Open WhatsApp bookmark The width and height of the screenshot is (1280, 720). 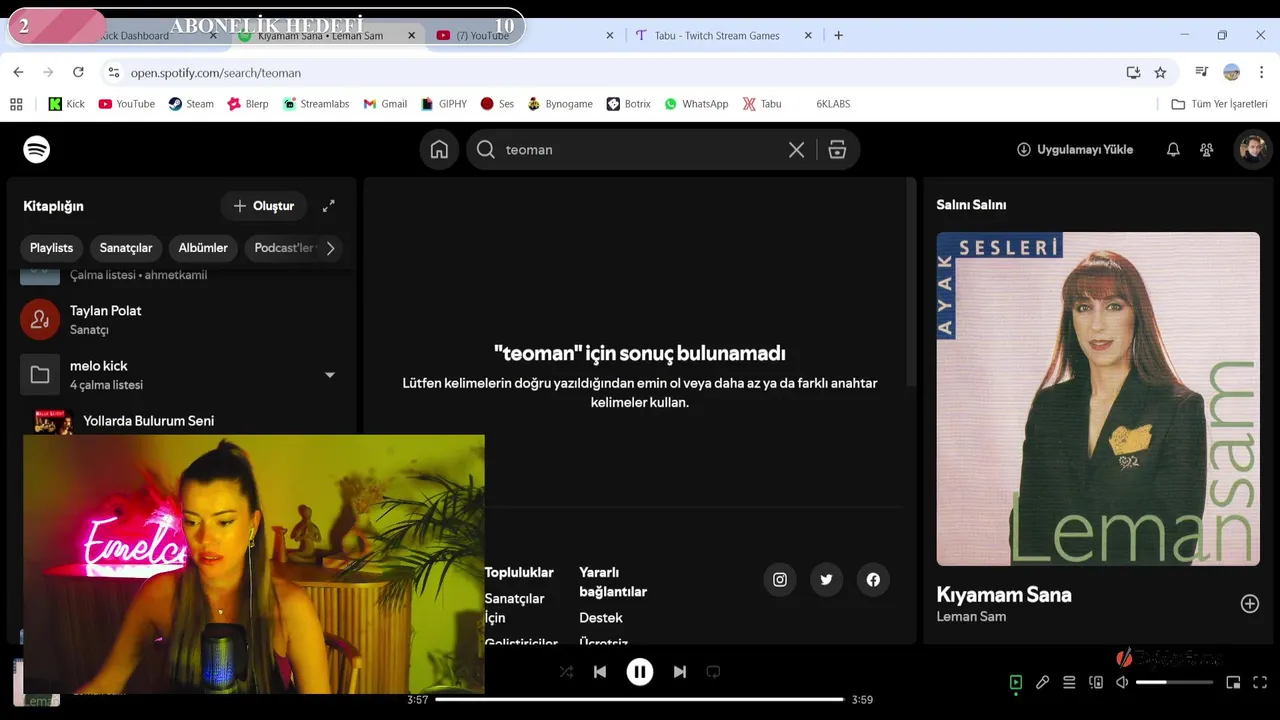pos(696,104)
